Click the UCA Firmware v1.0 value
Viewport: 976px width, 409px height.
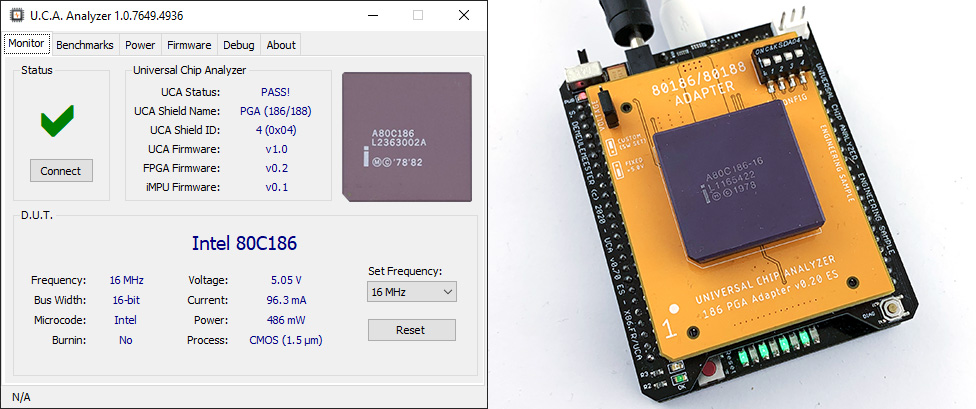click(276, 149)
